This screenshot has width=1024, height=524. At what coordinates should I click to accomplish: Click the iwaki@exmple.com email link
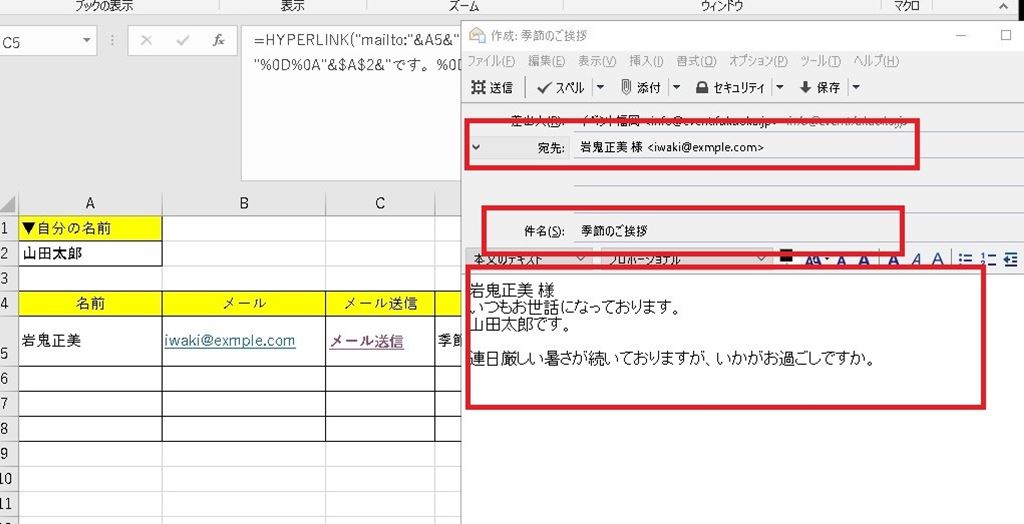230,340
